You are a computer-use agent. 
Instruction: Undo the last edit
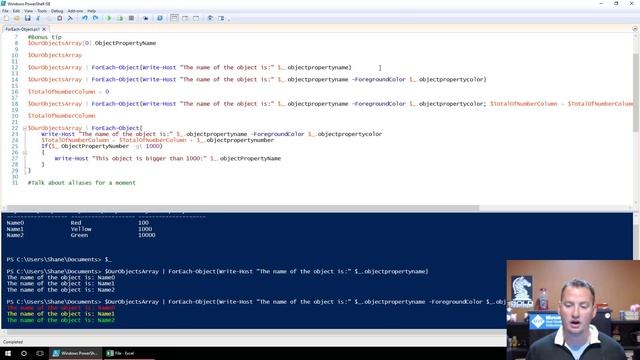(x=84, y=18)
